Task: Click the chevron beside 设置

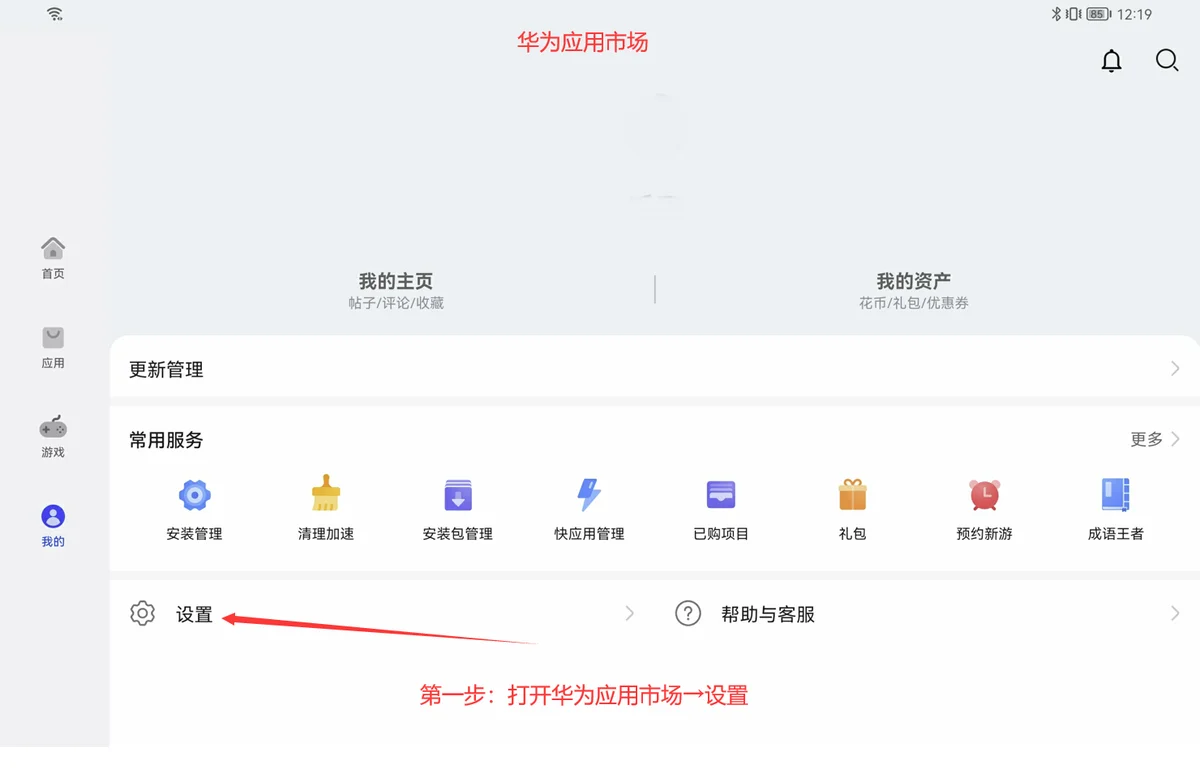Action: click(630, 614)
